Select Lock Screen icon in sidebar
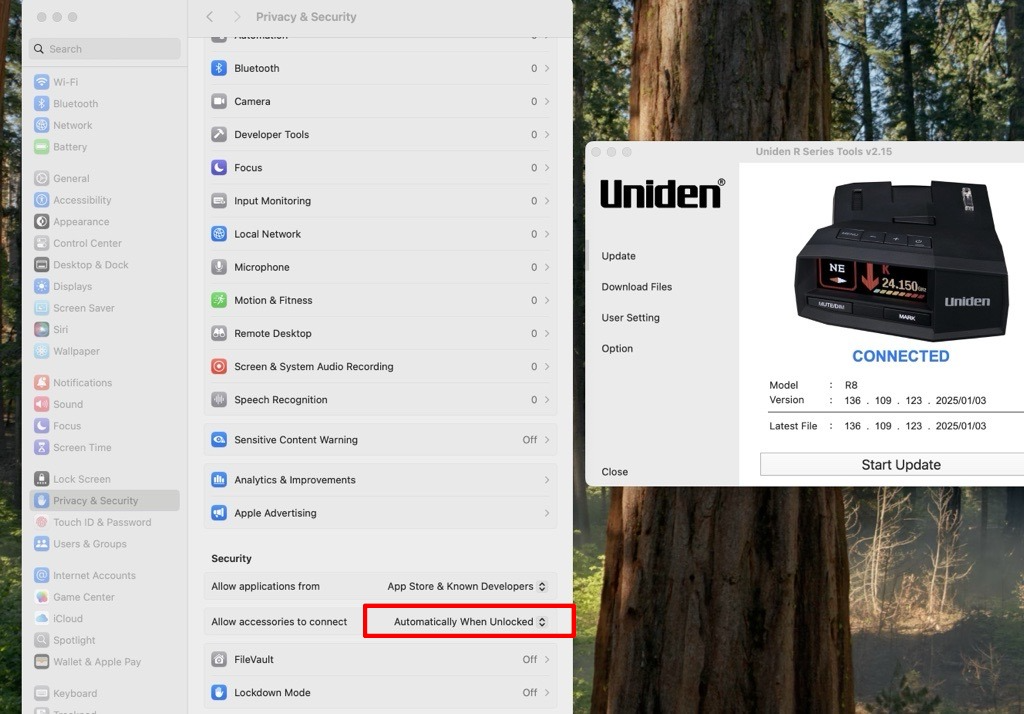The image size is (1024, 714). [x=42, y=479]
